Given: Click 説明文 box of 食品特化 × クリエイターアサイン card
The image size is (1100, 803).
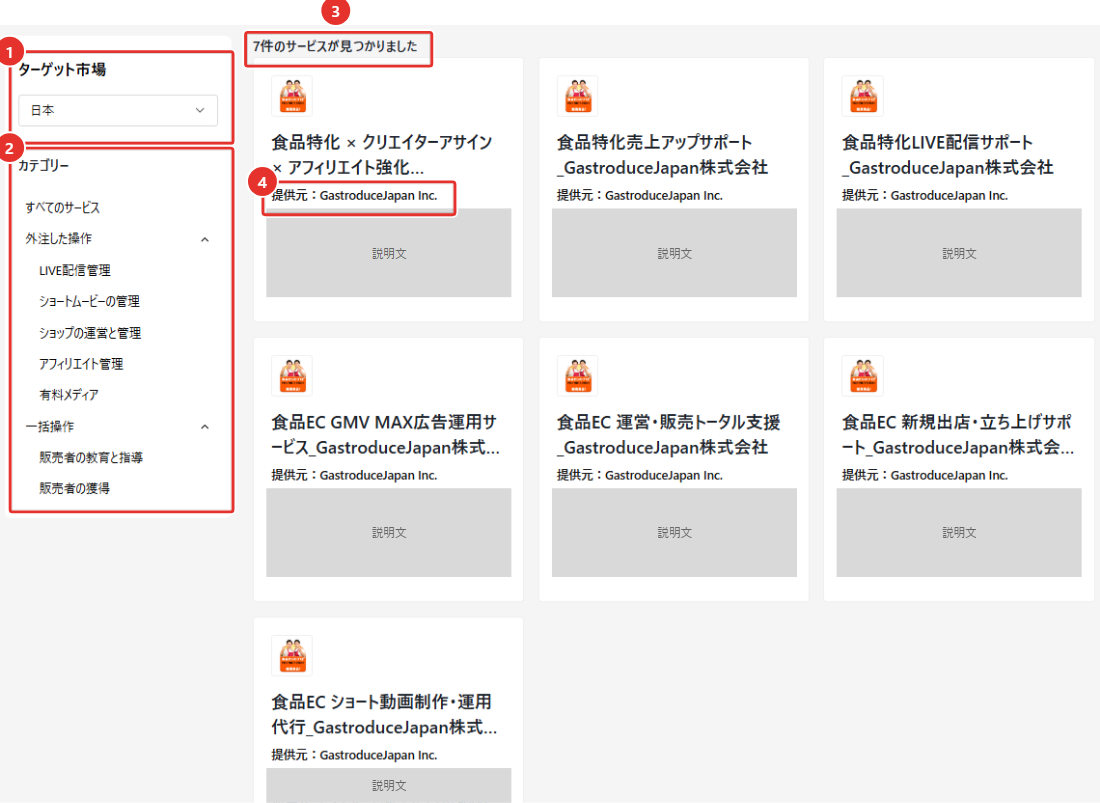Looking at the screenshot, I should (x=389, y=253).
